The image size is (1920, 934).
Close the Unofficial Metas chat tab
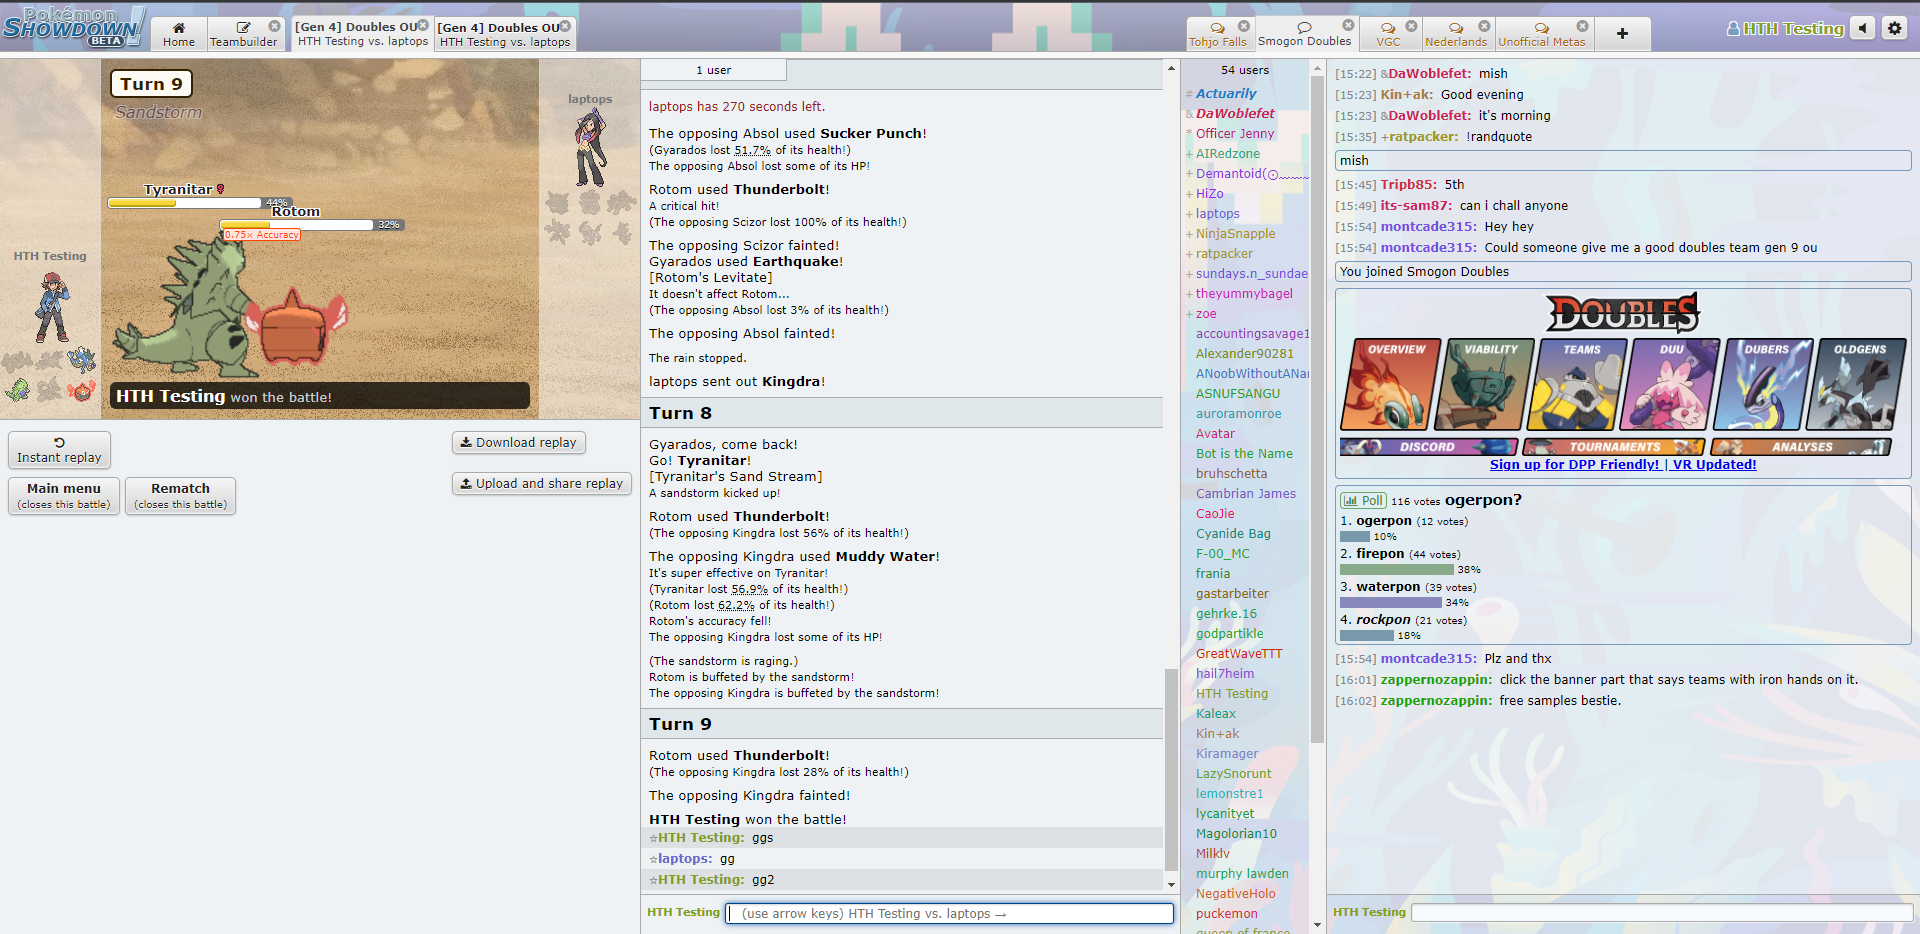(1582, 26)
